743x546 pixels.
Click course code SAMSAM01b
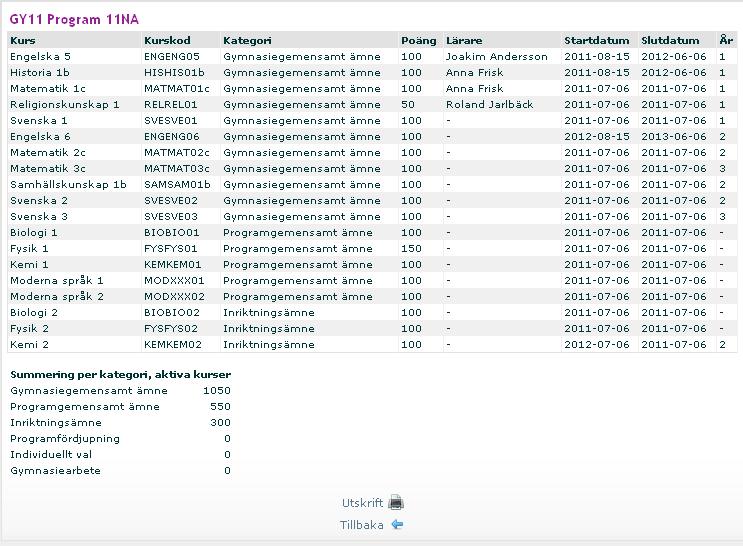tap(177, 184)
